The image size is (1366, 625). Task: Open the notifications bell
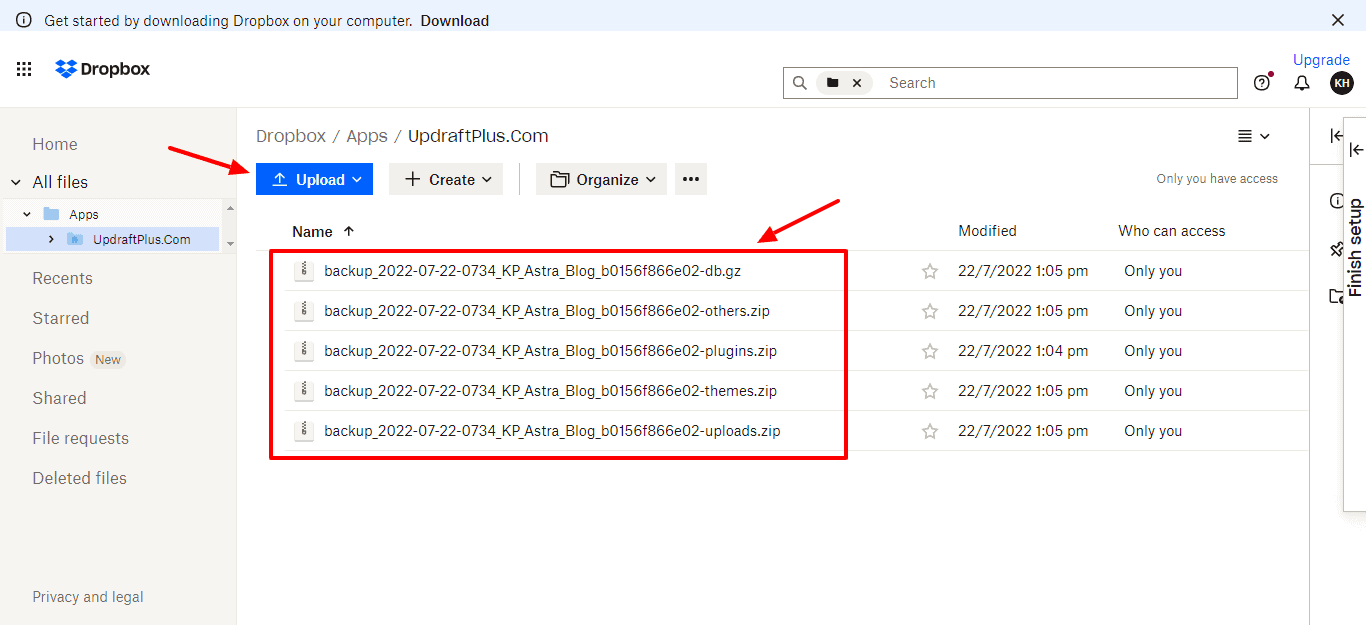tap(1302, 83)
